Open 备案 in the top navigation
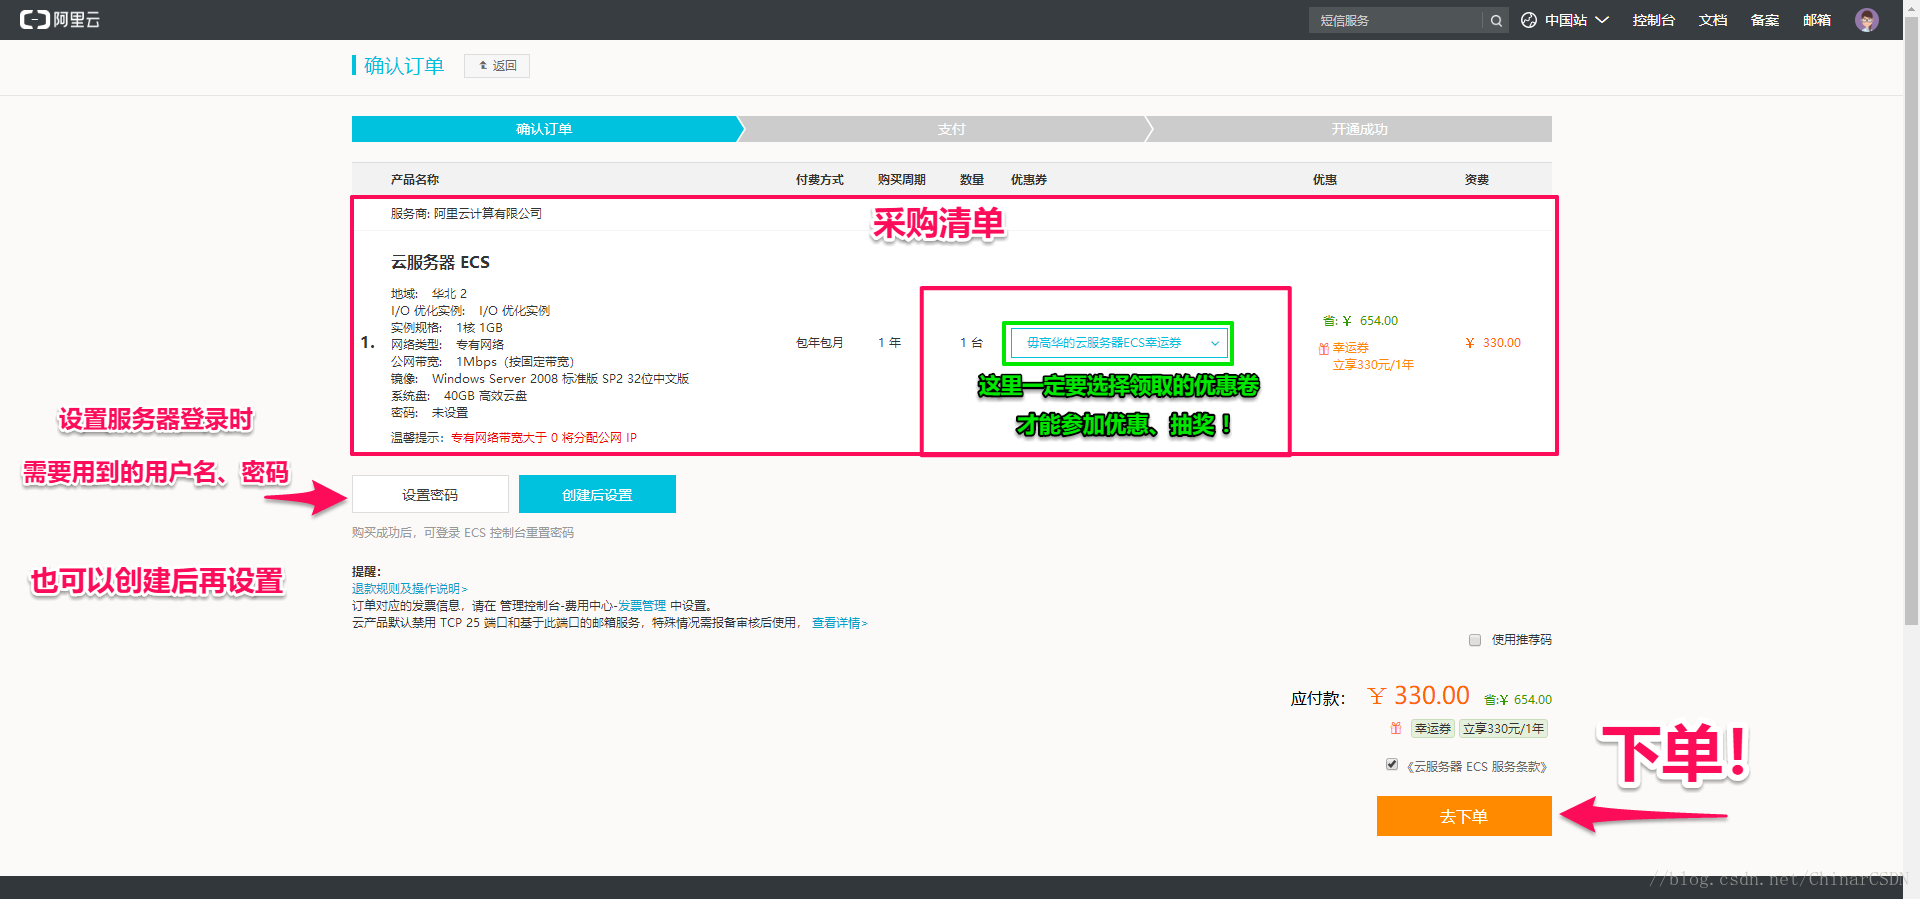This screenshot has width=1920, height=899. coord(1765,20)
